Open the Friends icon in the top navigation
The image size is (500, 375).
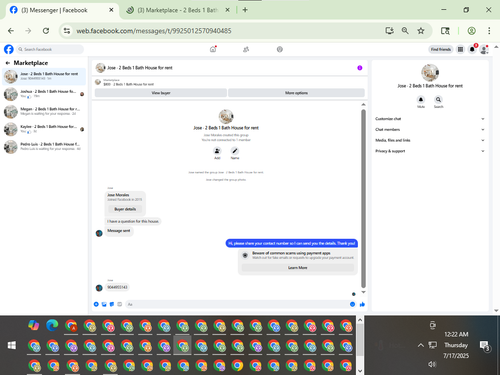pyautogui.click(x=246, y=49)
